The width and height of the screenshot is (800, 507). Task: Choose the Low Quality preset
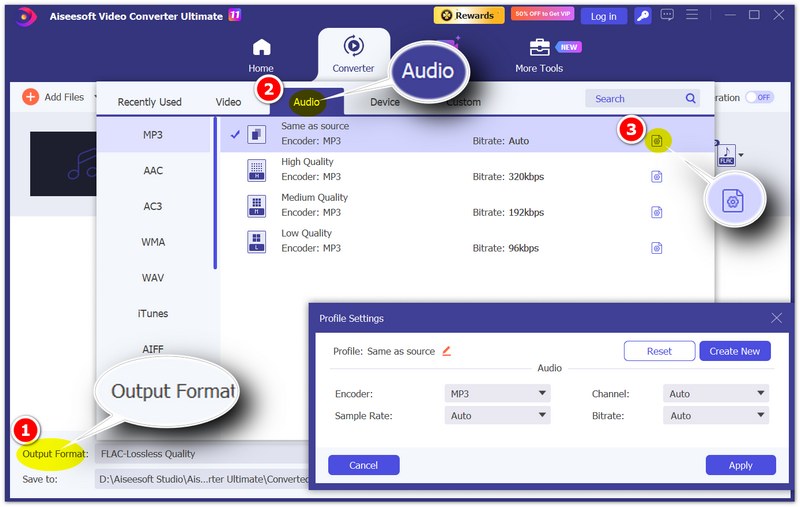tap(467, 241)
